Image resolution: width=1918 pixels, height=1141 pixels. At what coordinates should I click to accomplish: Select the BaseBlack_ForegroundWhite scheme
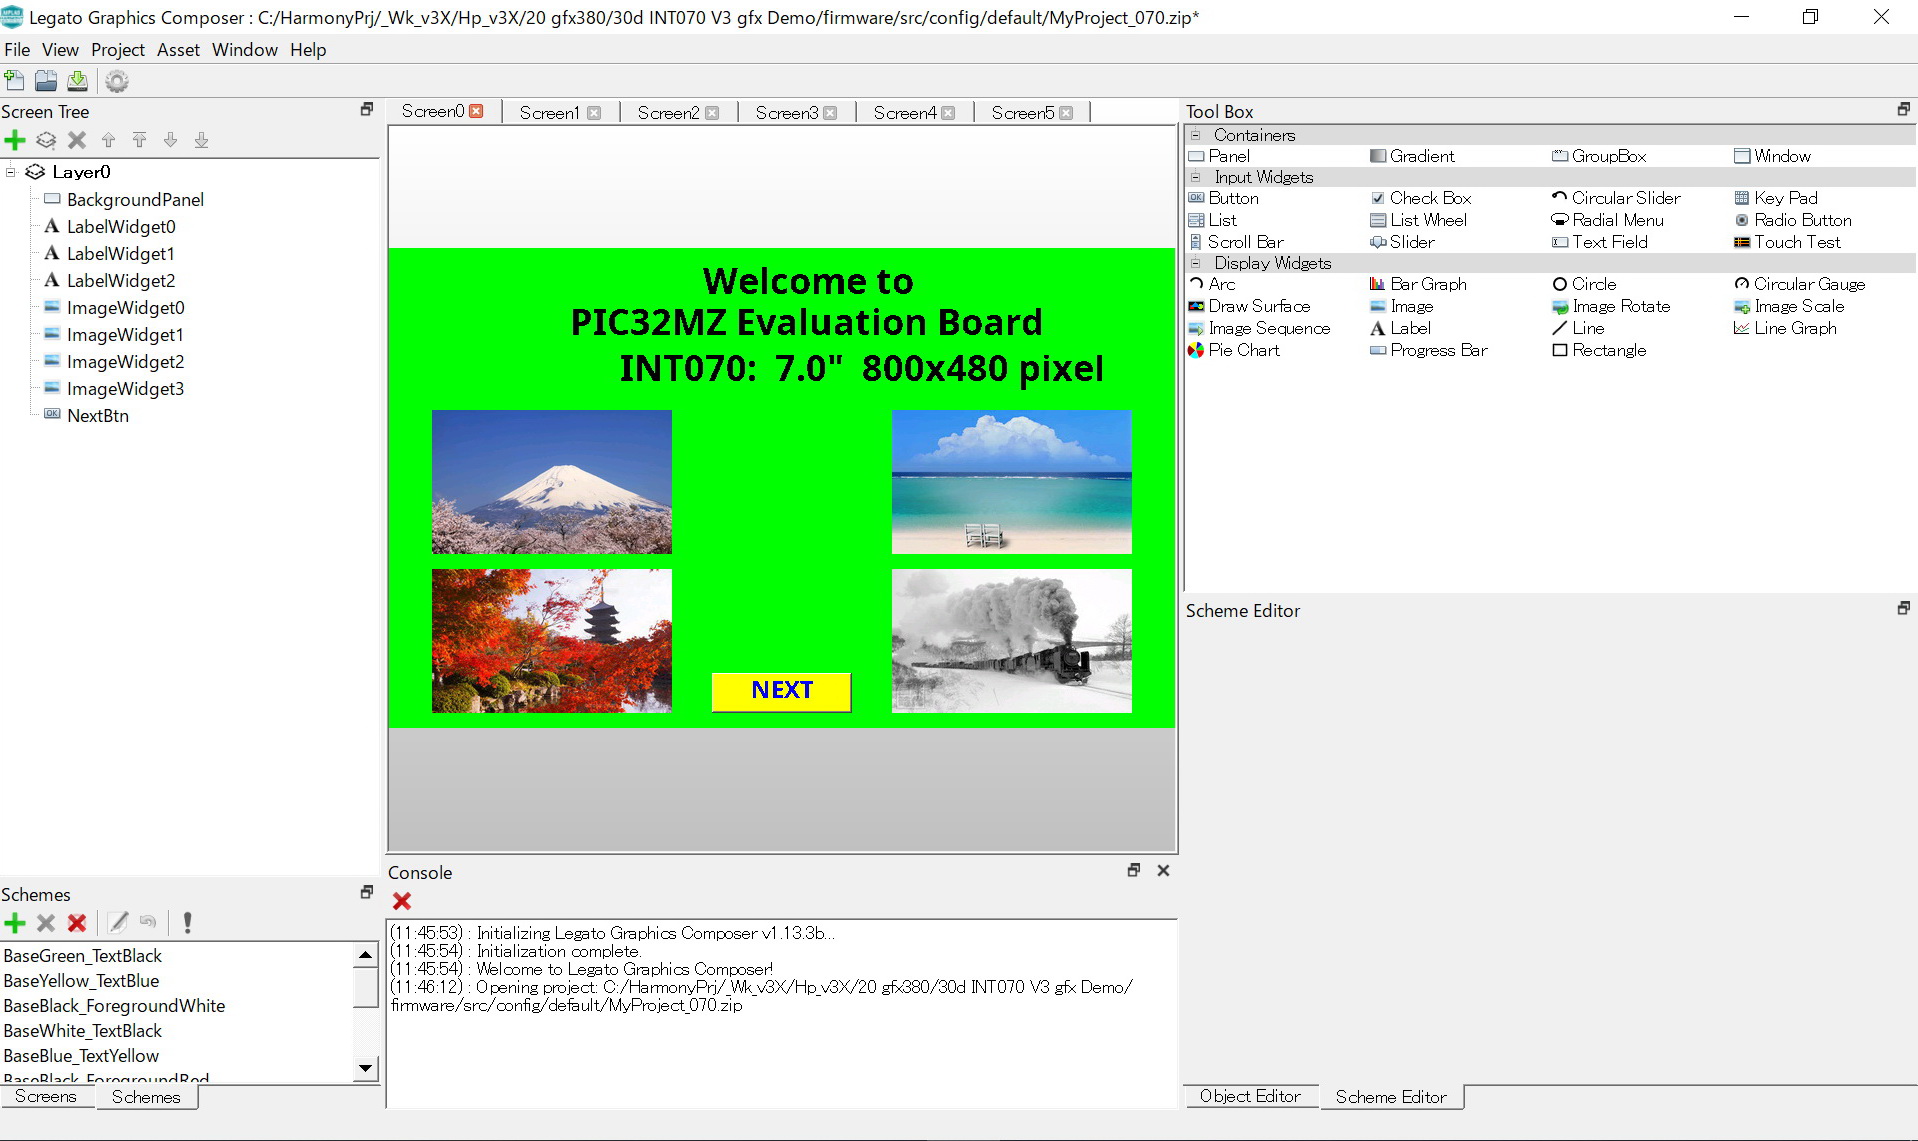pyautogui.click(x=115, y=1005)
